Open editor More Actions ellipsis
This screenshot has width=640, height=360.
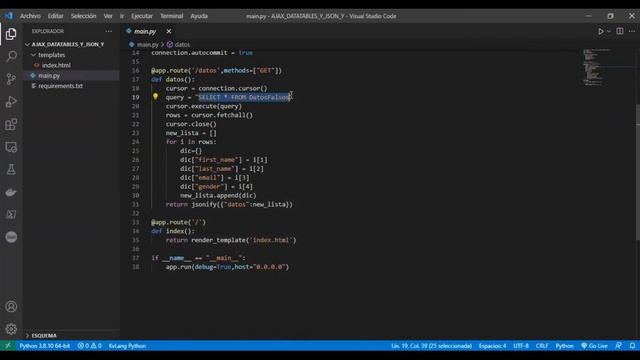632,31
